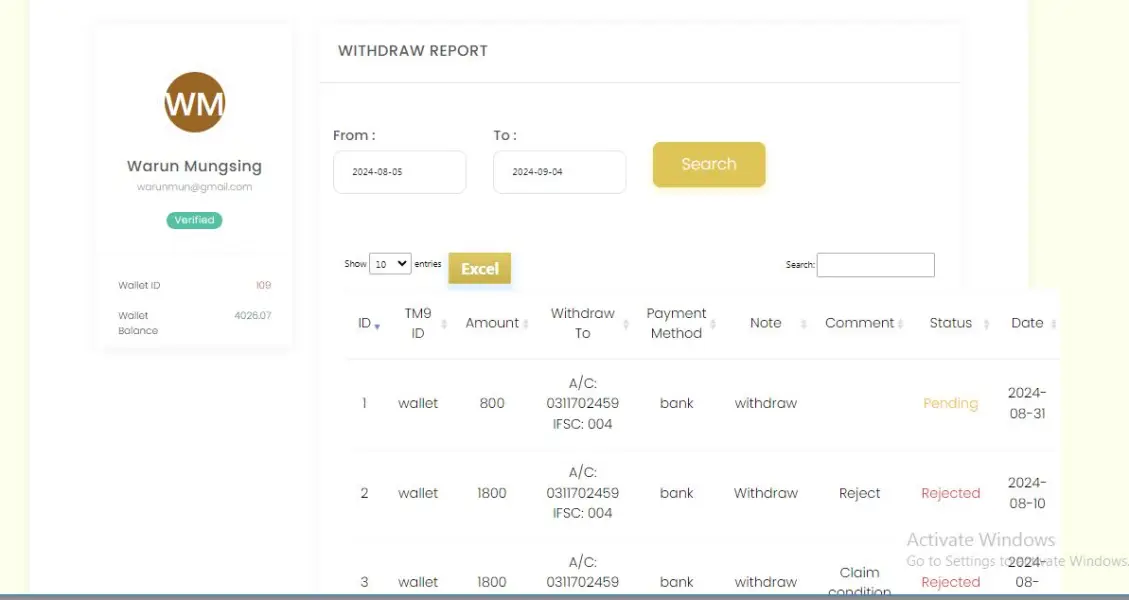This screenshot has width=1129, height=600.
Task: Sort by TM9 ID column
Action: (444, 324)
